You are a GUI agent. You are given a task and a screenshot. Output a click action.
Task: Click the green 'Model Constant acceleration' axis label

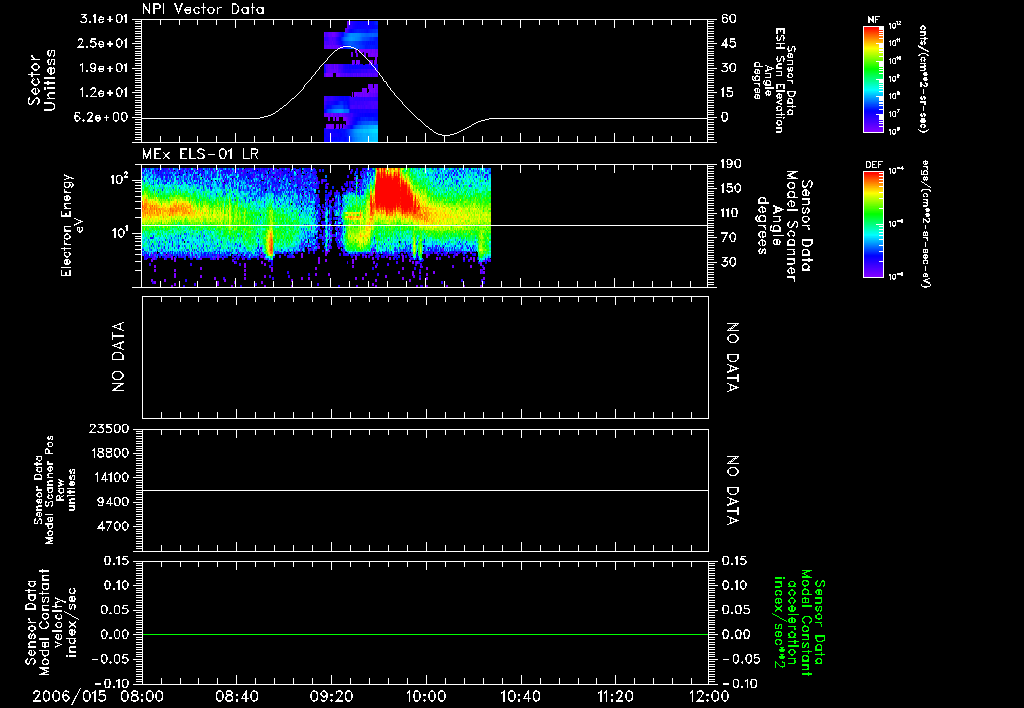pos(799,623)
